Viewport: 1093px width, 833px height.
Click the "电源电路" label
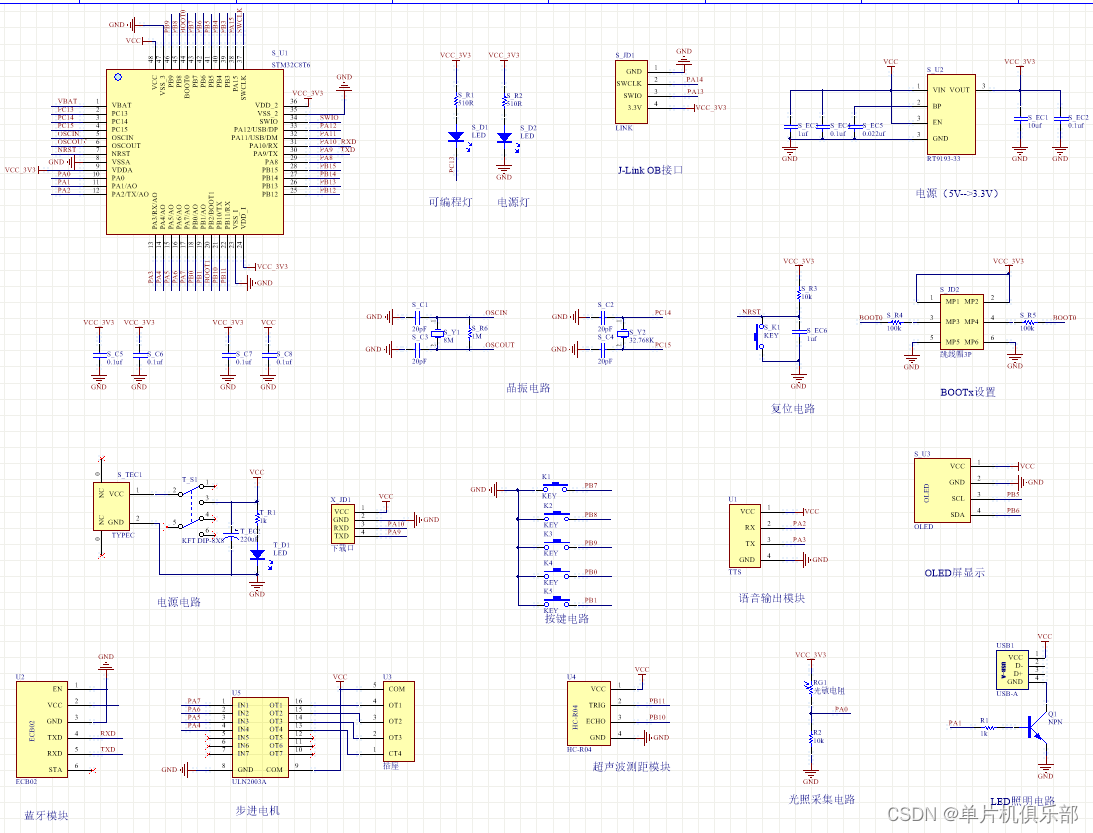tap(179, 602)
